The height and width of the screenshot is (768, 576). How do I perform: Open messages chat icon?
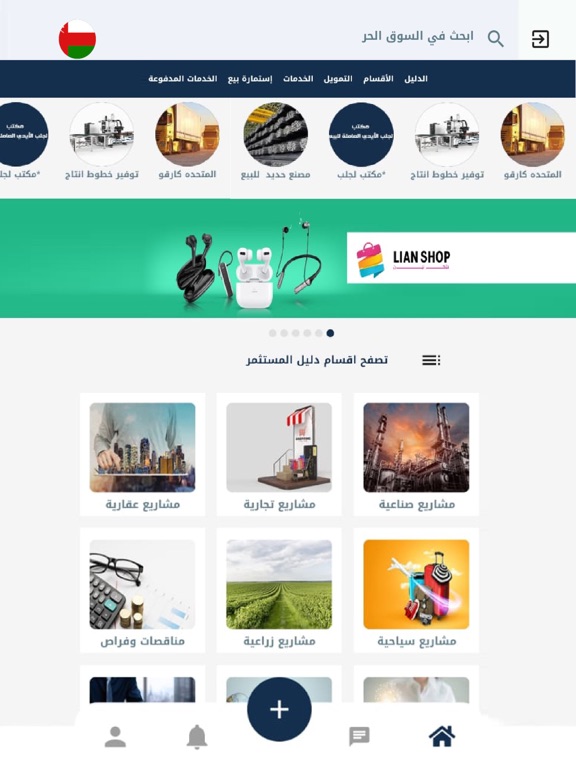(359, 737)
